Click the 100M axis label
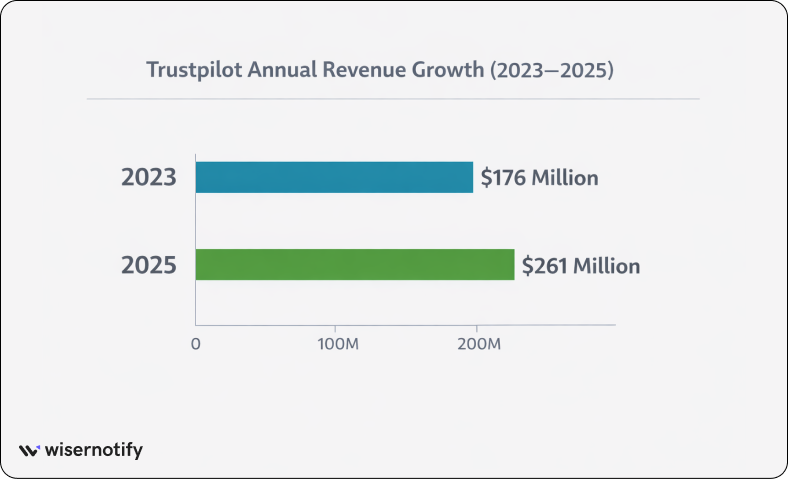Image resolution: width=788 pixels, height=479 pixels. [x=335, y=344]
